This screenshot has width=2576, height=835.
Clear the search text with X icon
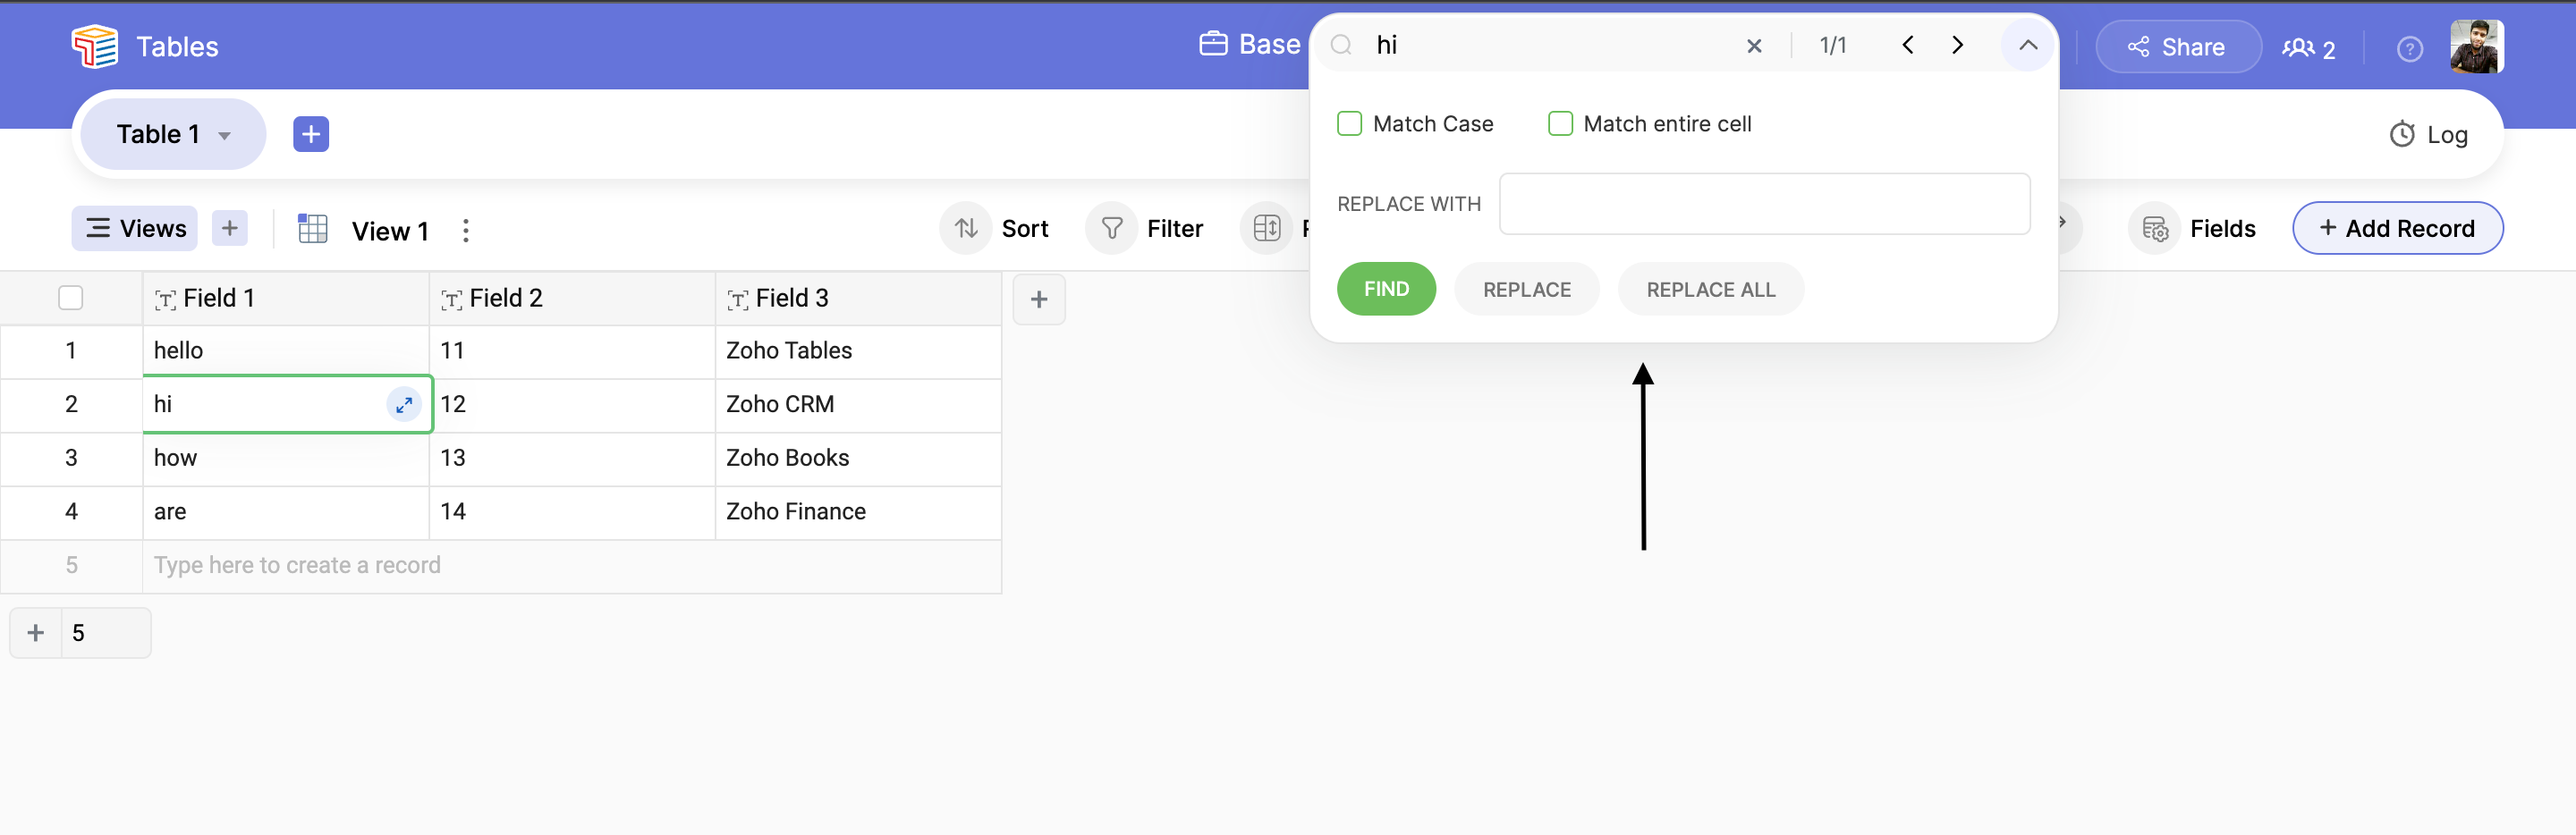tap(1754, 46)
